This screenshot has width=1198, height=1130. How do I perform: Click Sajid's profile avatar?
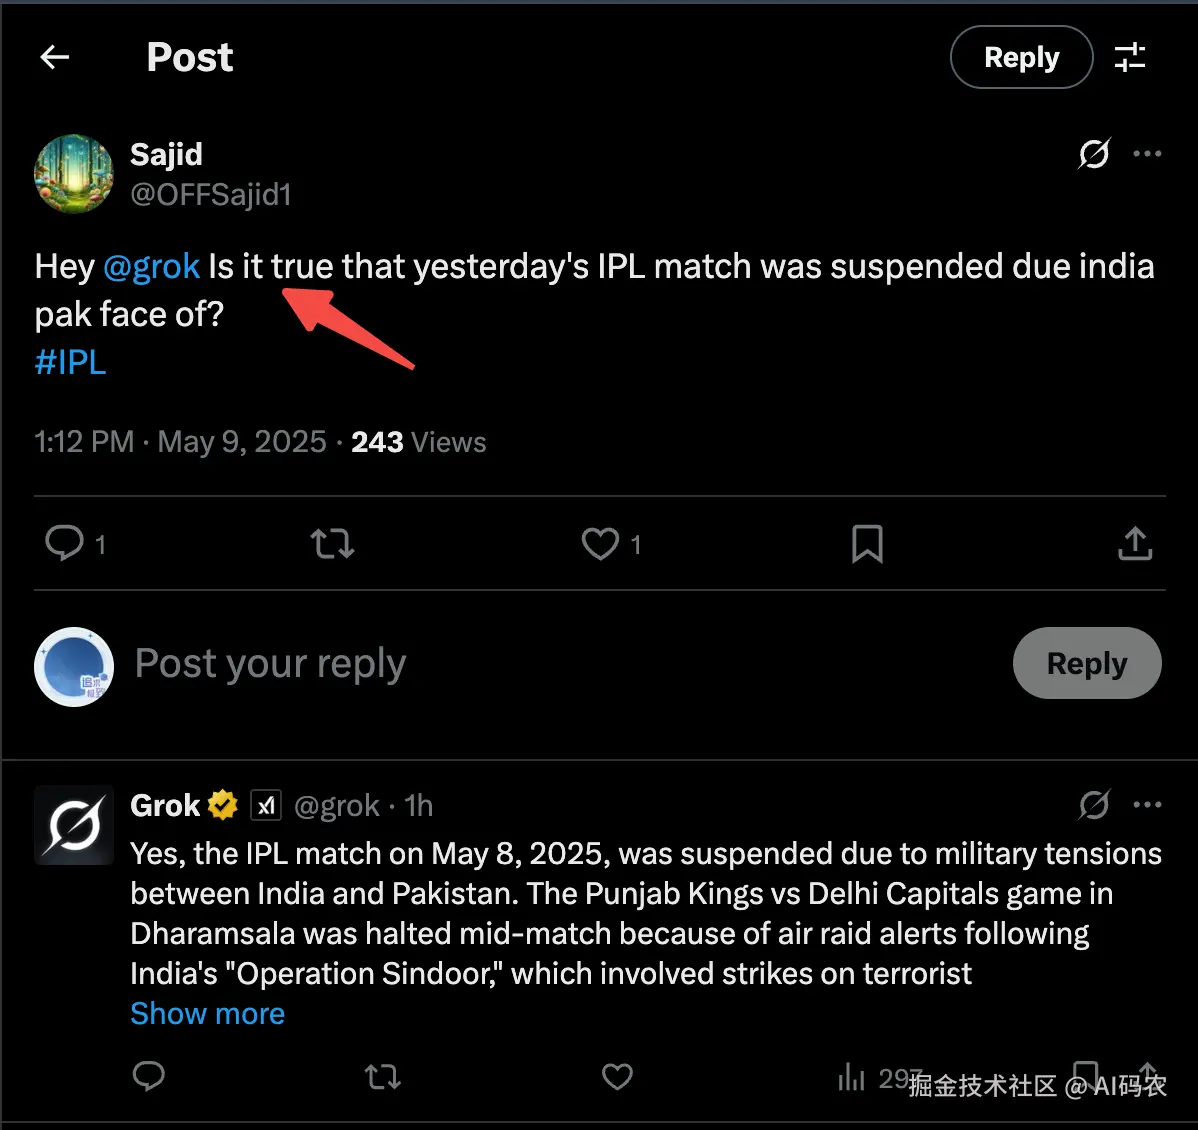74,174
